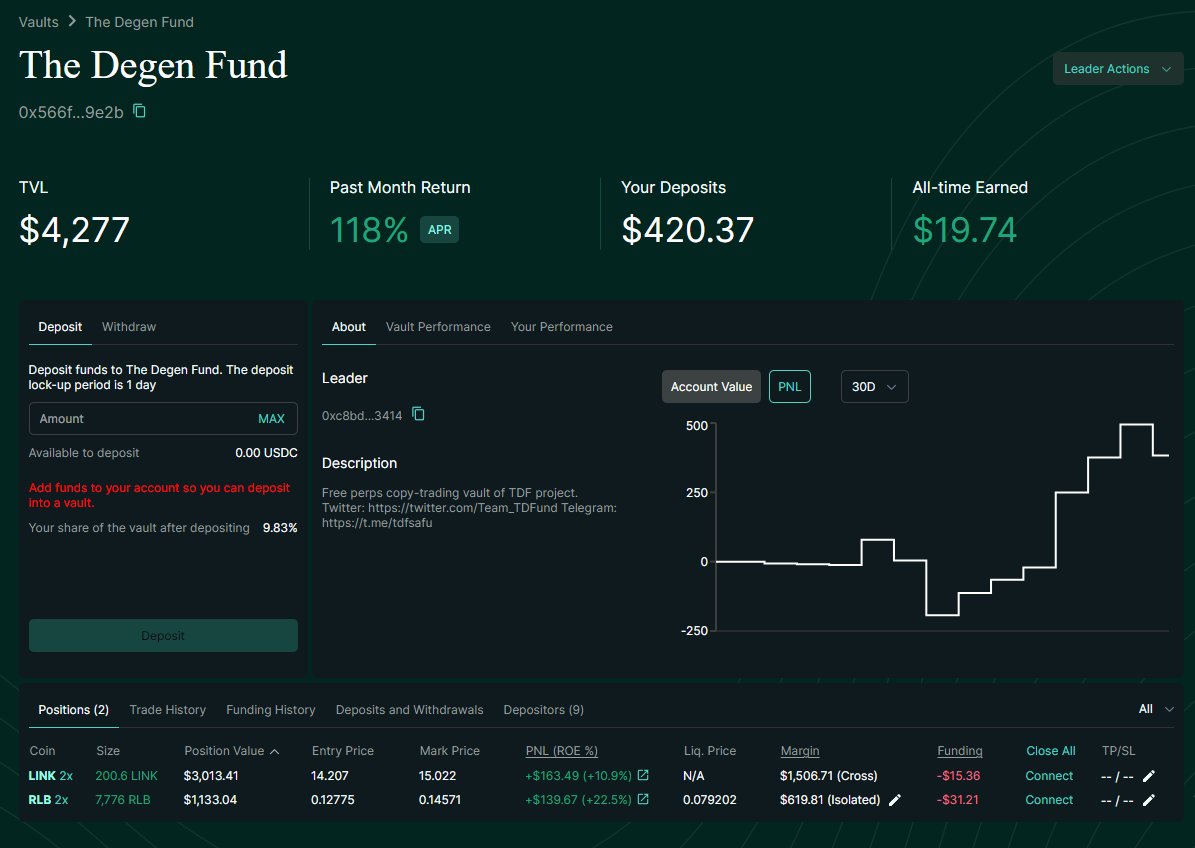The width and height of the screenshot is (1195, 848).
Task: Switch to the Withdraw tab
Action: click(x=128, y=326)
